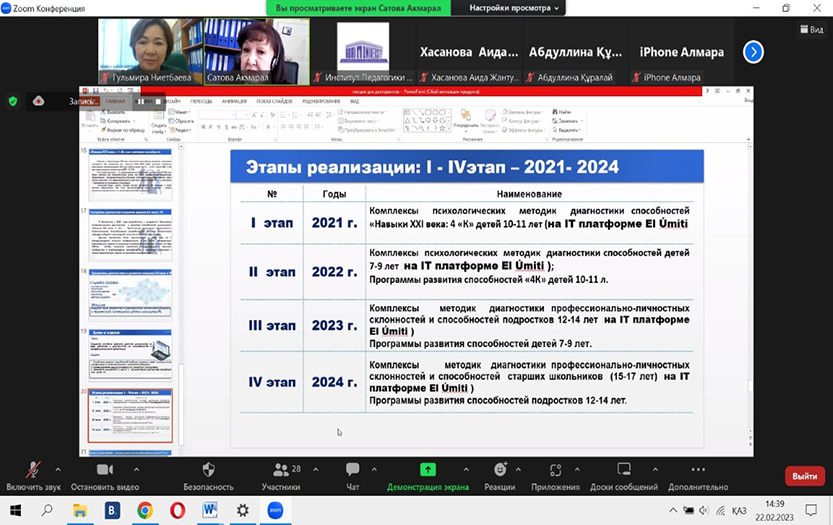Click the green encryption shield icon
The width and height of the screenshot is (833, 525).
[x=13, y=101]
